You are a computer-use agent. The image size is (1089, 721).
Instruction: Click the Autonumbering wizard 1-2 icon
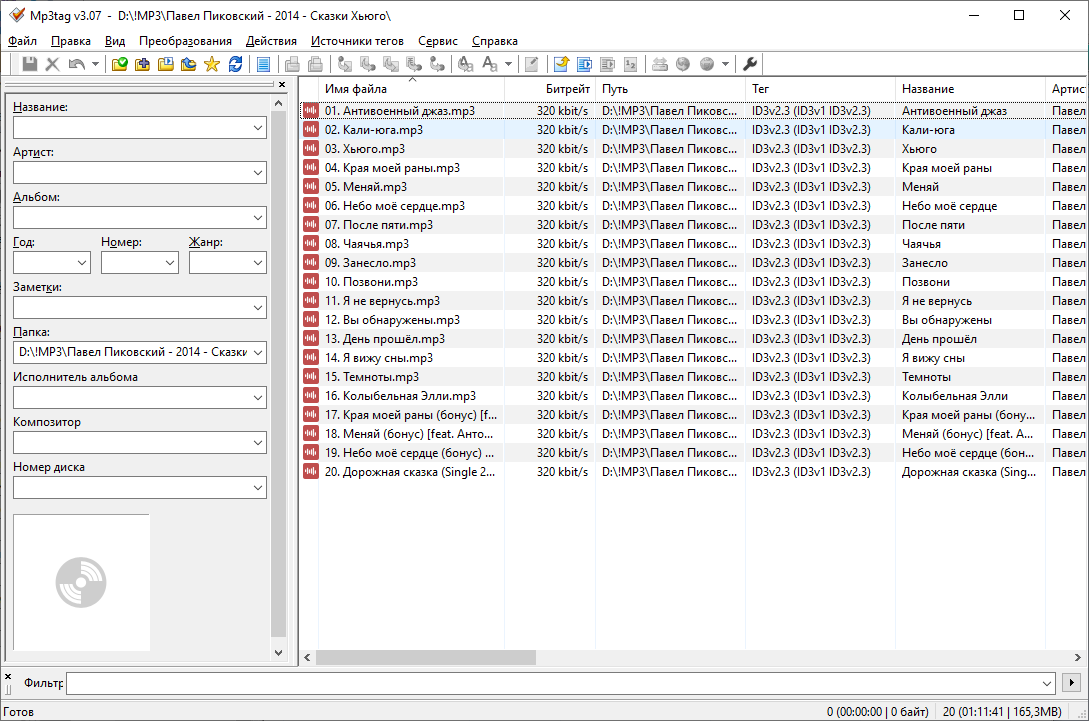pyautogui.click(x=631, y=64)
